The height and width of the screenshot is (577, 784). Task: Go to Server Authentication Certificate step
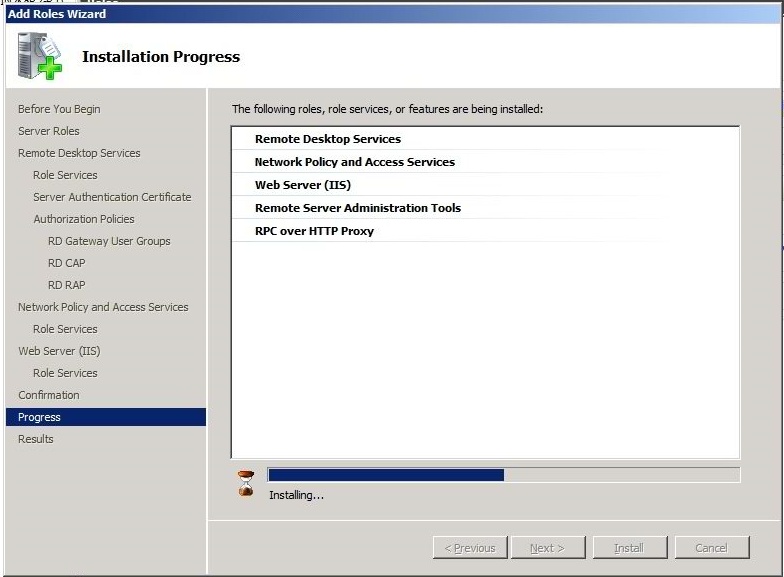point(112,197)
